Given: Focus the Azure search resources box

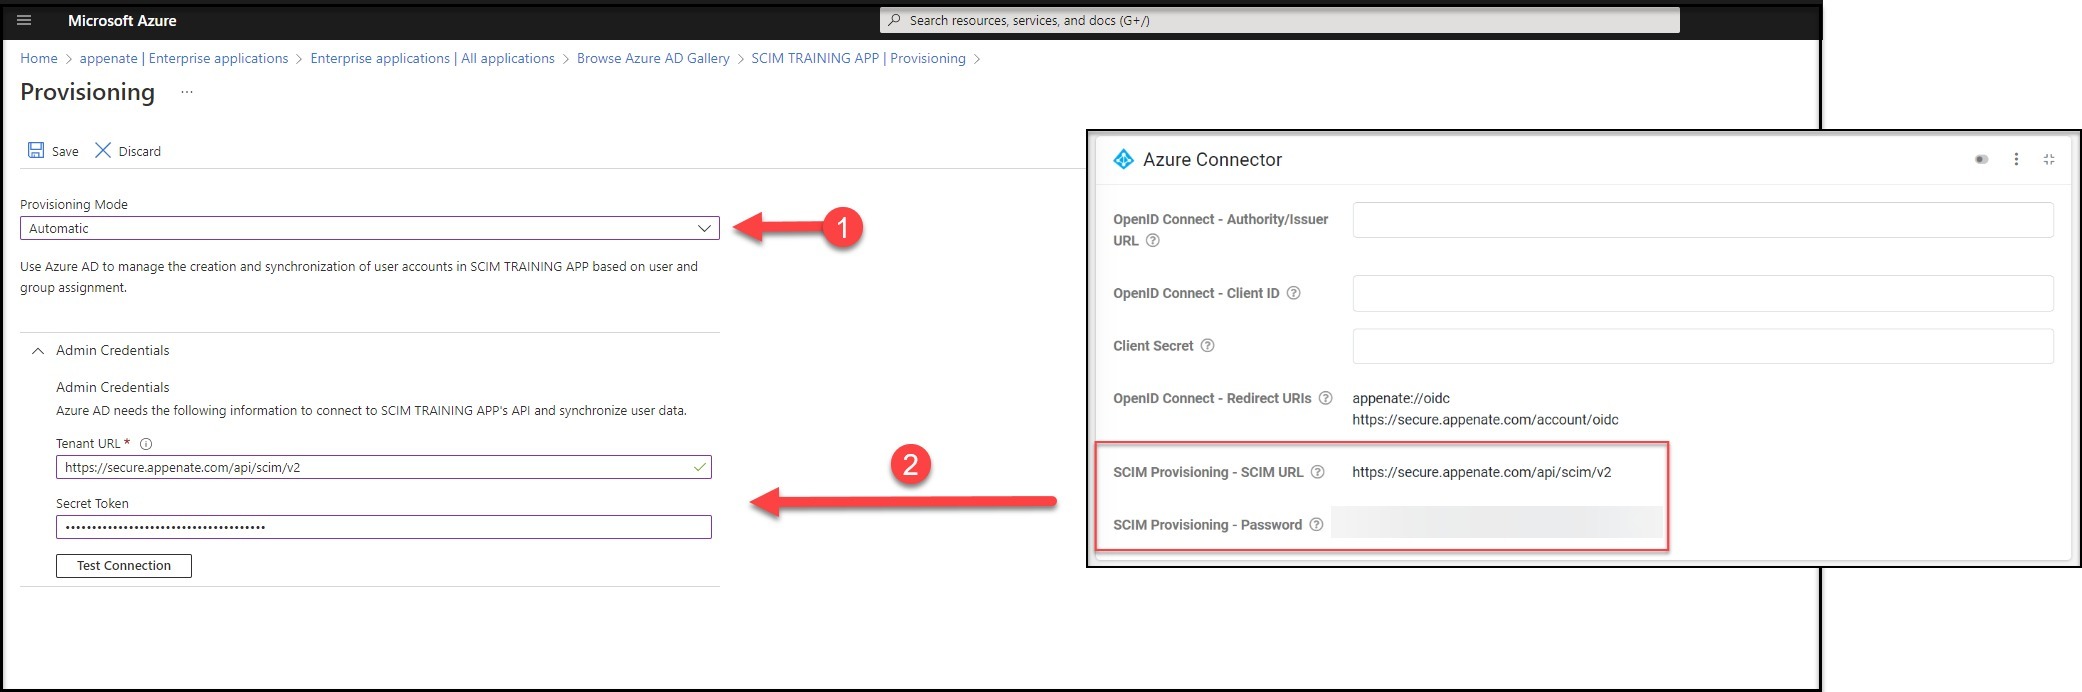Looking at the screenshot, I should point(1280,20).
